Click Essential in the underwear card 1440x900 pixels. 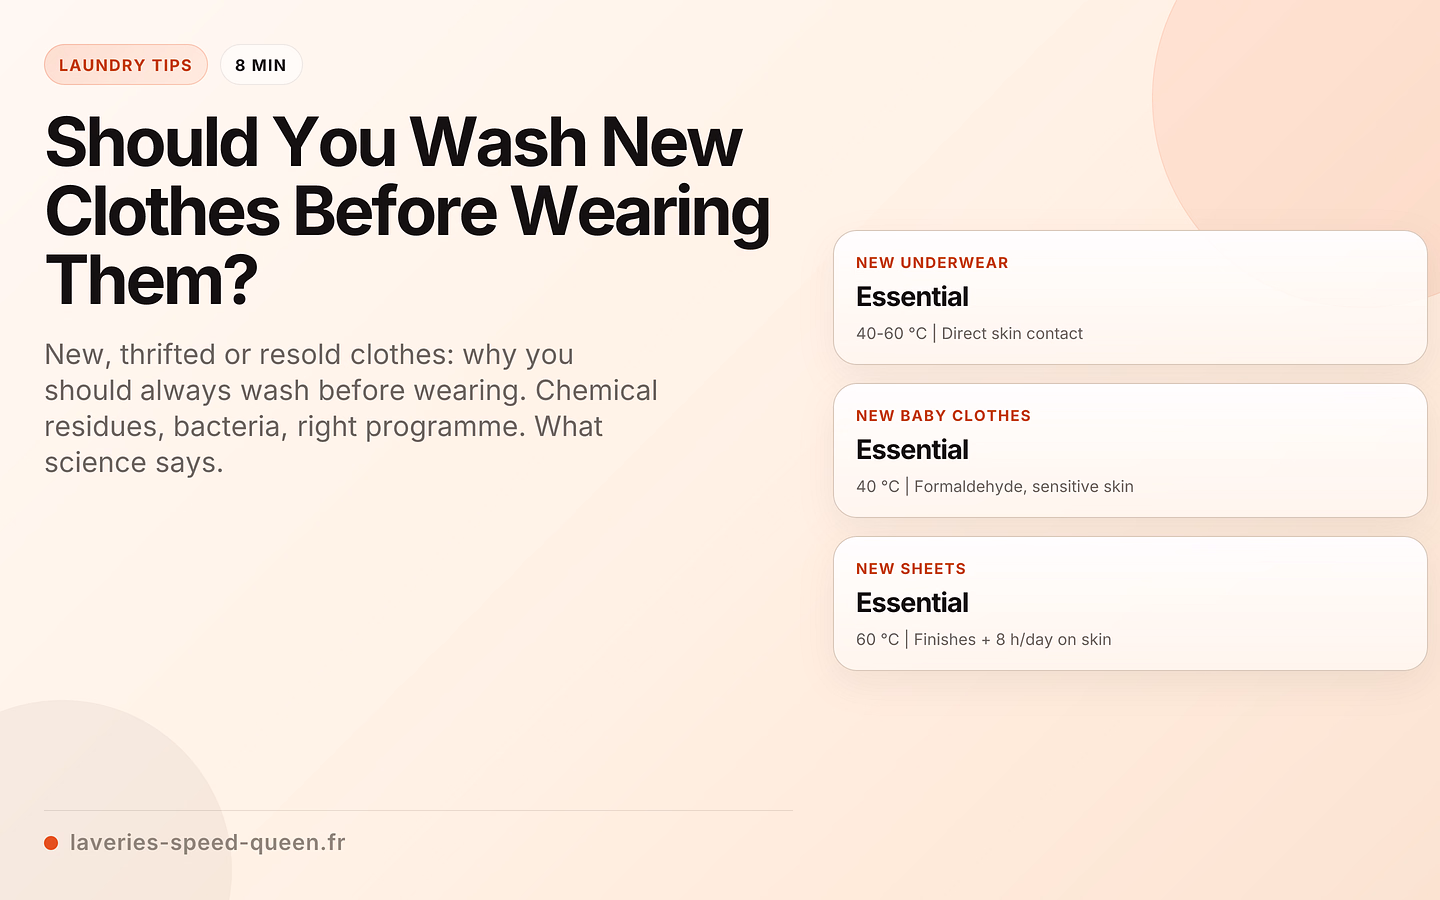pyautogui.click(x=912, y=297)
